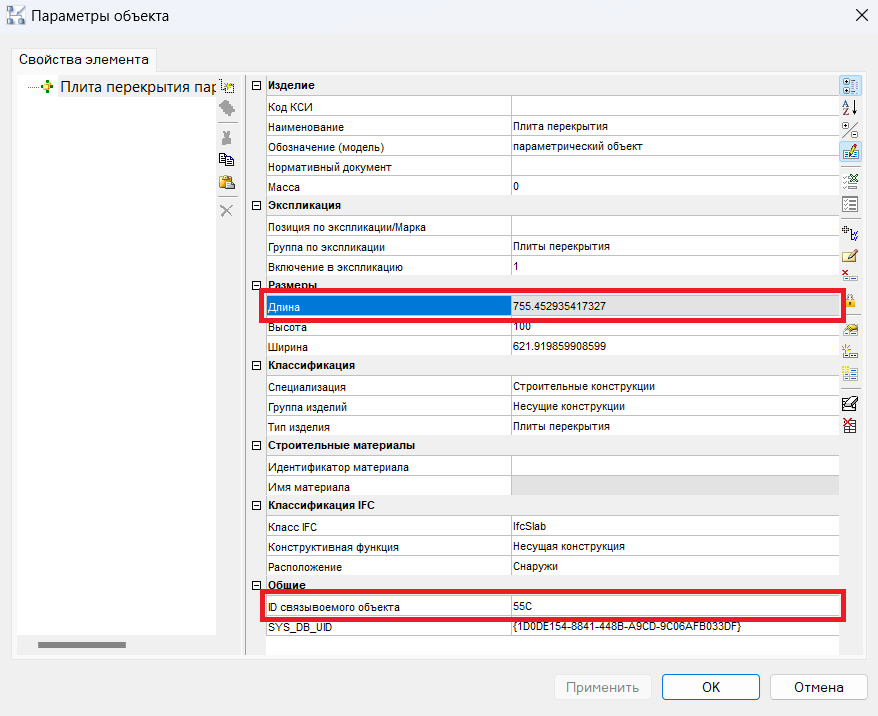Viewport: 878px width, 716px height.
Task: Collapse the Изделие property group
Action: 256,86
